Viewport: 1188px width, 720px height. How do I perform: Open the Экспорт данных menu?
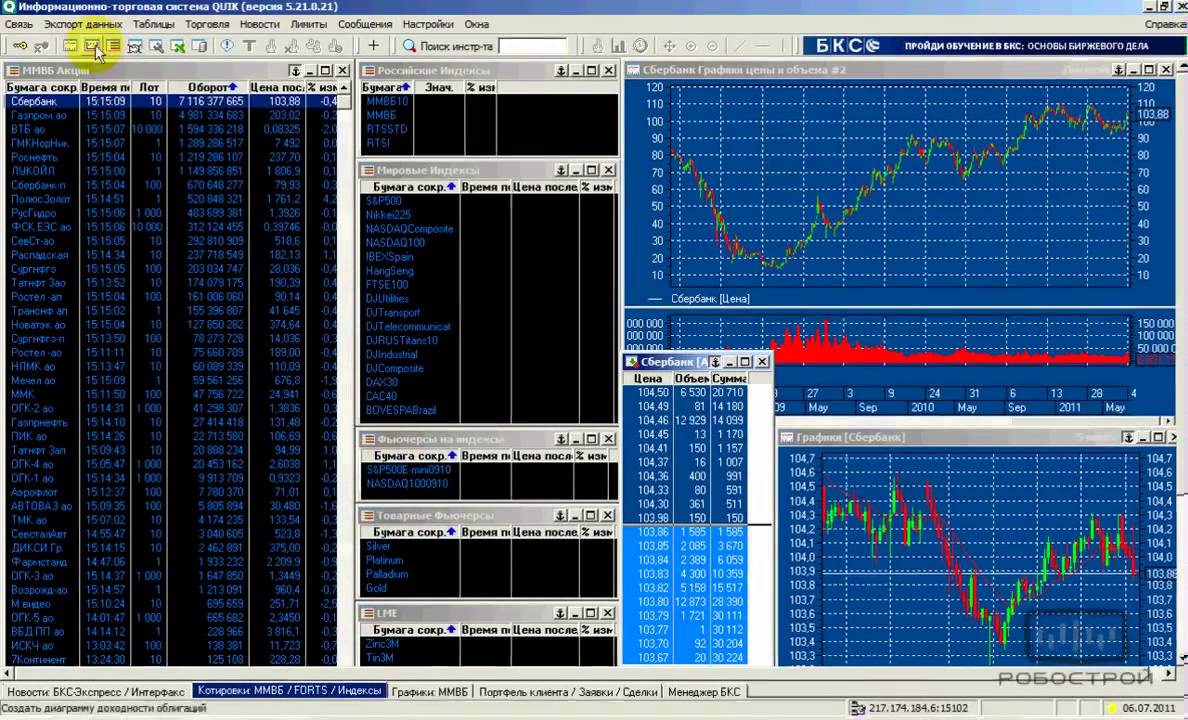tap(83, 24)
